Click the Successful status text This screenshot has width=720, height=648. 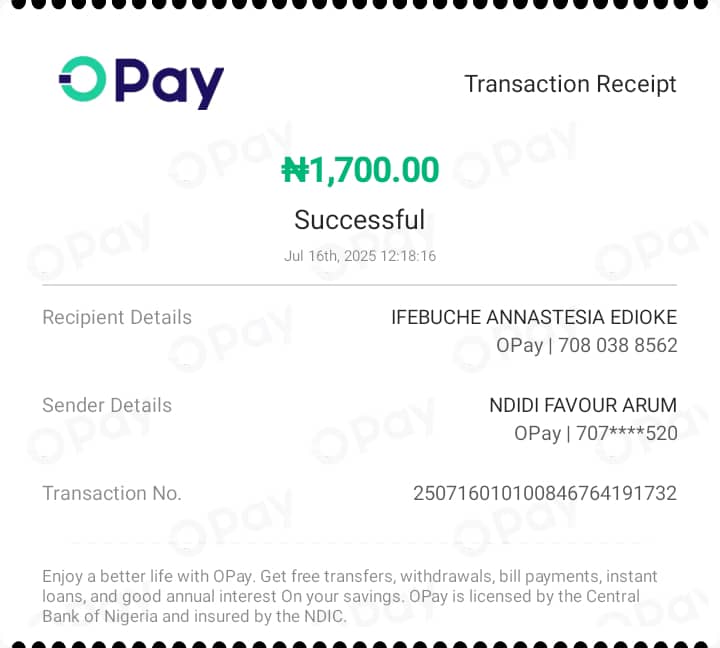[x=360, y=220]
